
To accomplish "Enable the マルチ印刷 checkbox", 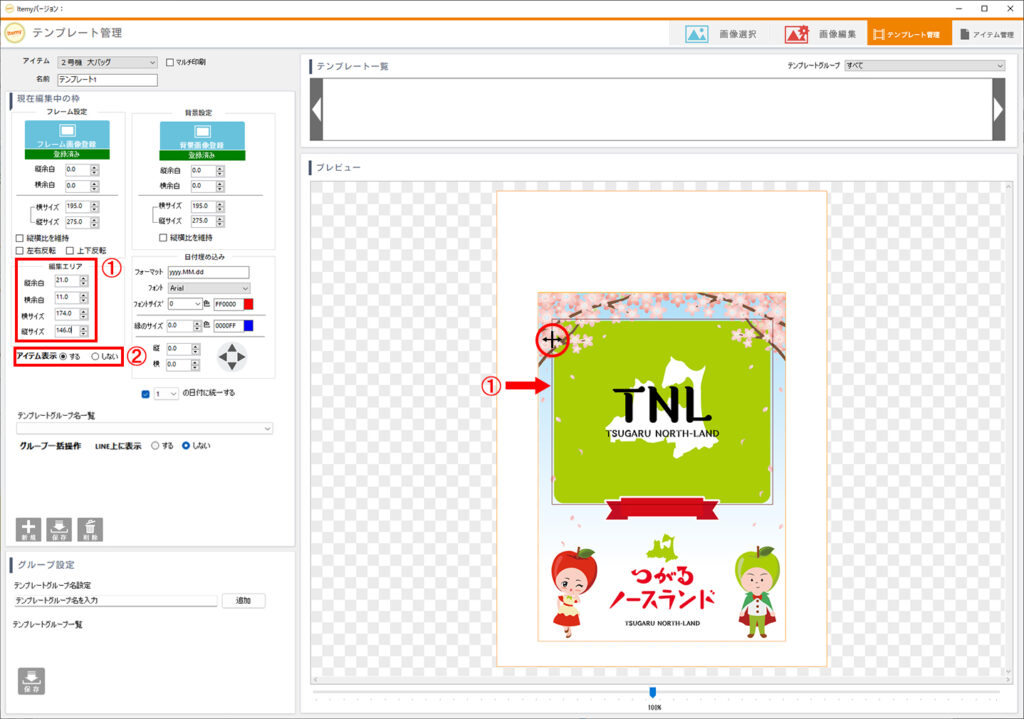I will point(170,62).
